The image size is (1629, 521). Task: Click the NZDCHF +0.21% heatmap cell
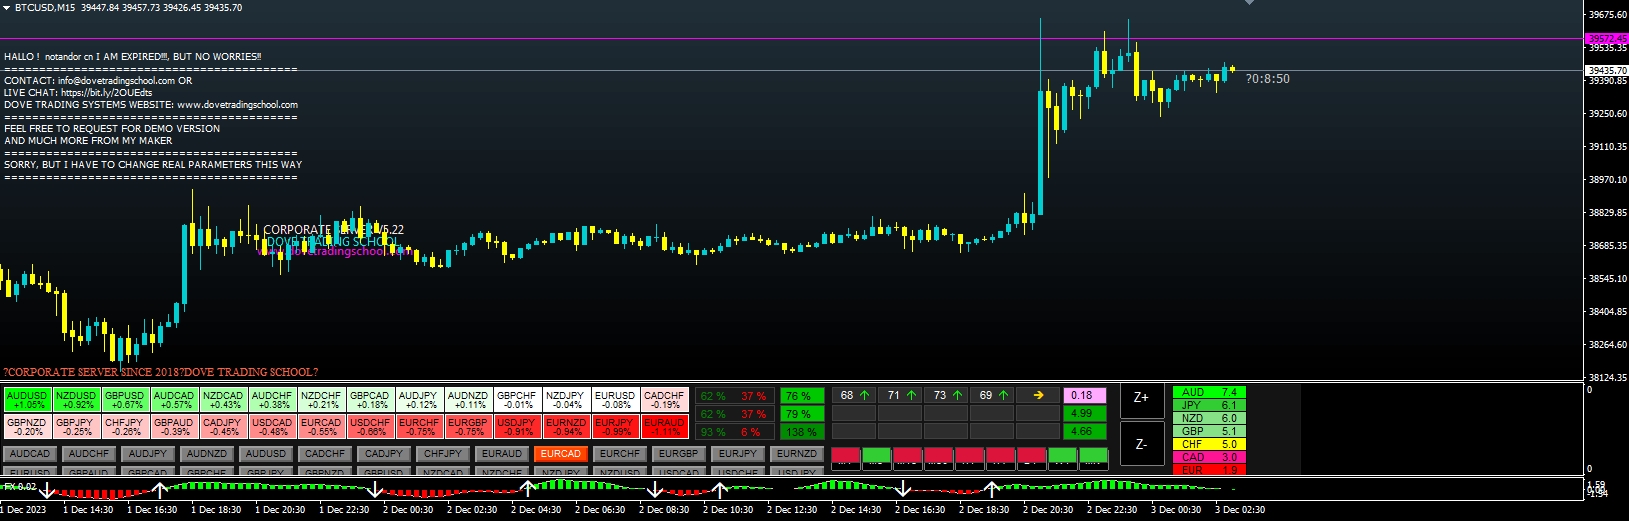(x=323, y=400)
